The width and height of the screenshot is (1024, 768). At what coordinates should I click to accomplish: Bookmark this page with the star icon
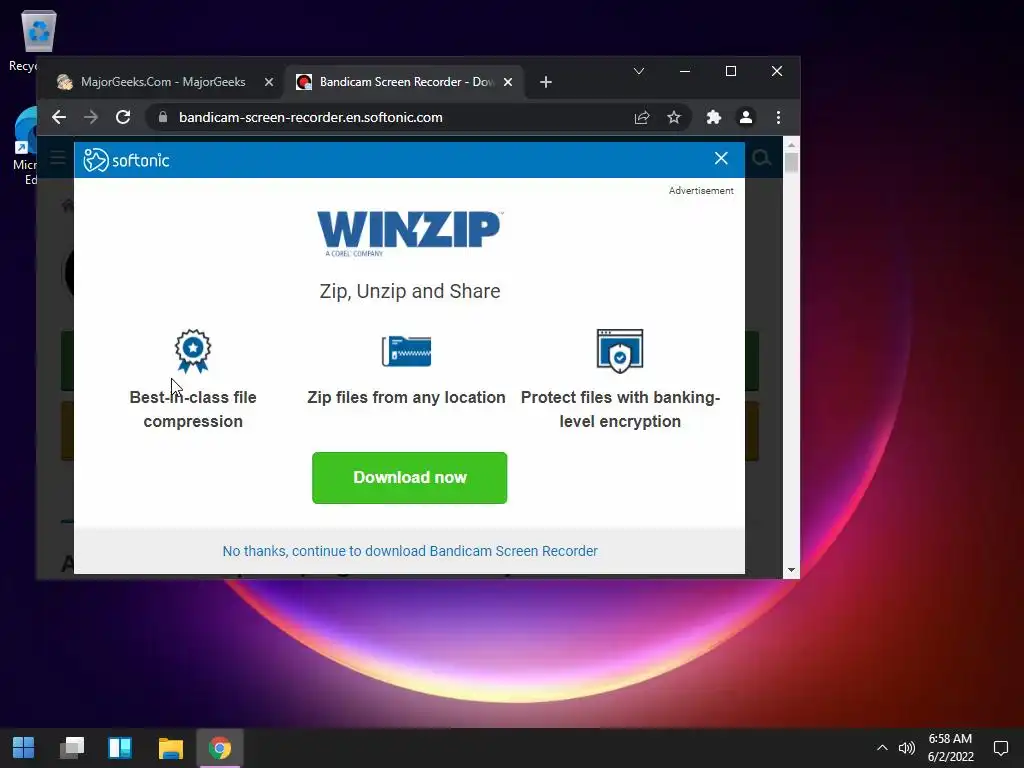[x=674, y=118]
